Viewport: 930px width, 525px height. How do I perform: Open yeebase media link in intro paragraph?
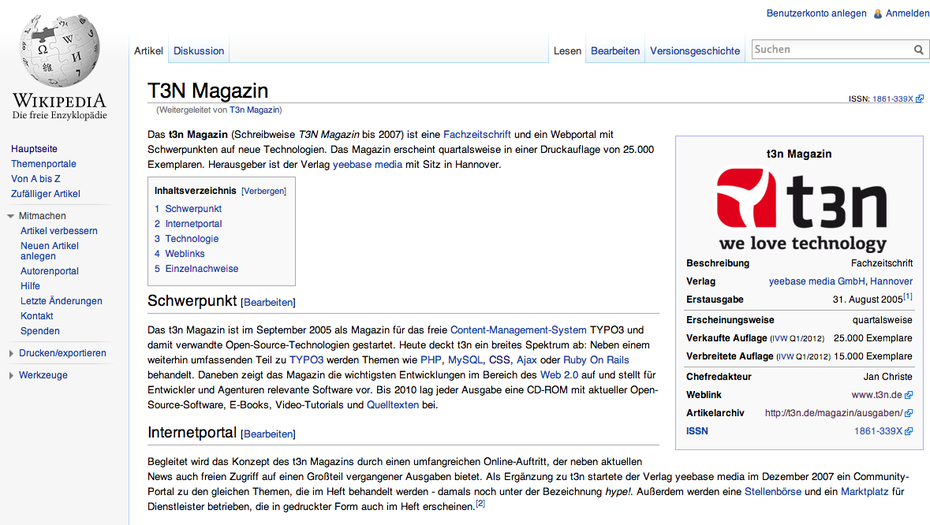(x=367, y=165)
